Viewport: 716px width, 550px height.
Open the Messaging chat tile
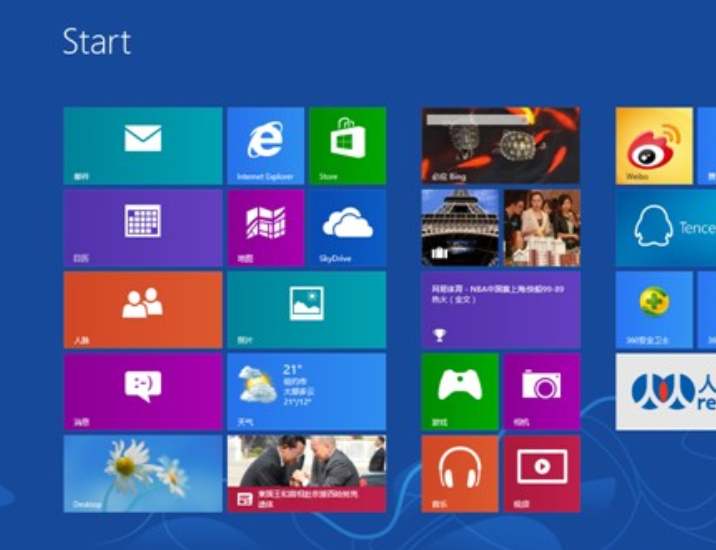[143, 392]
